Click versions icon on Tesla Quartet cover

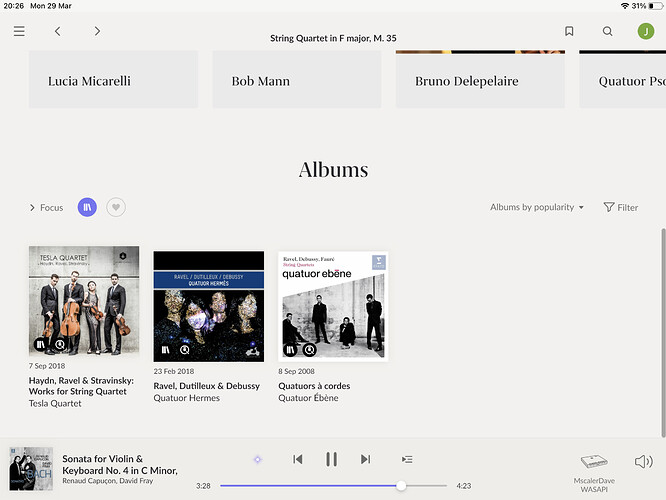click(x=60, y=344)
